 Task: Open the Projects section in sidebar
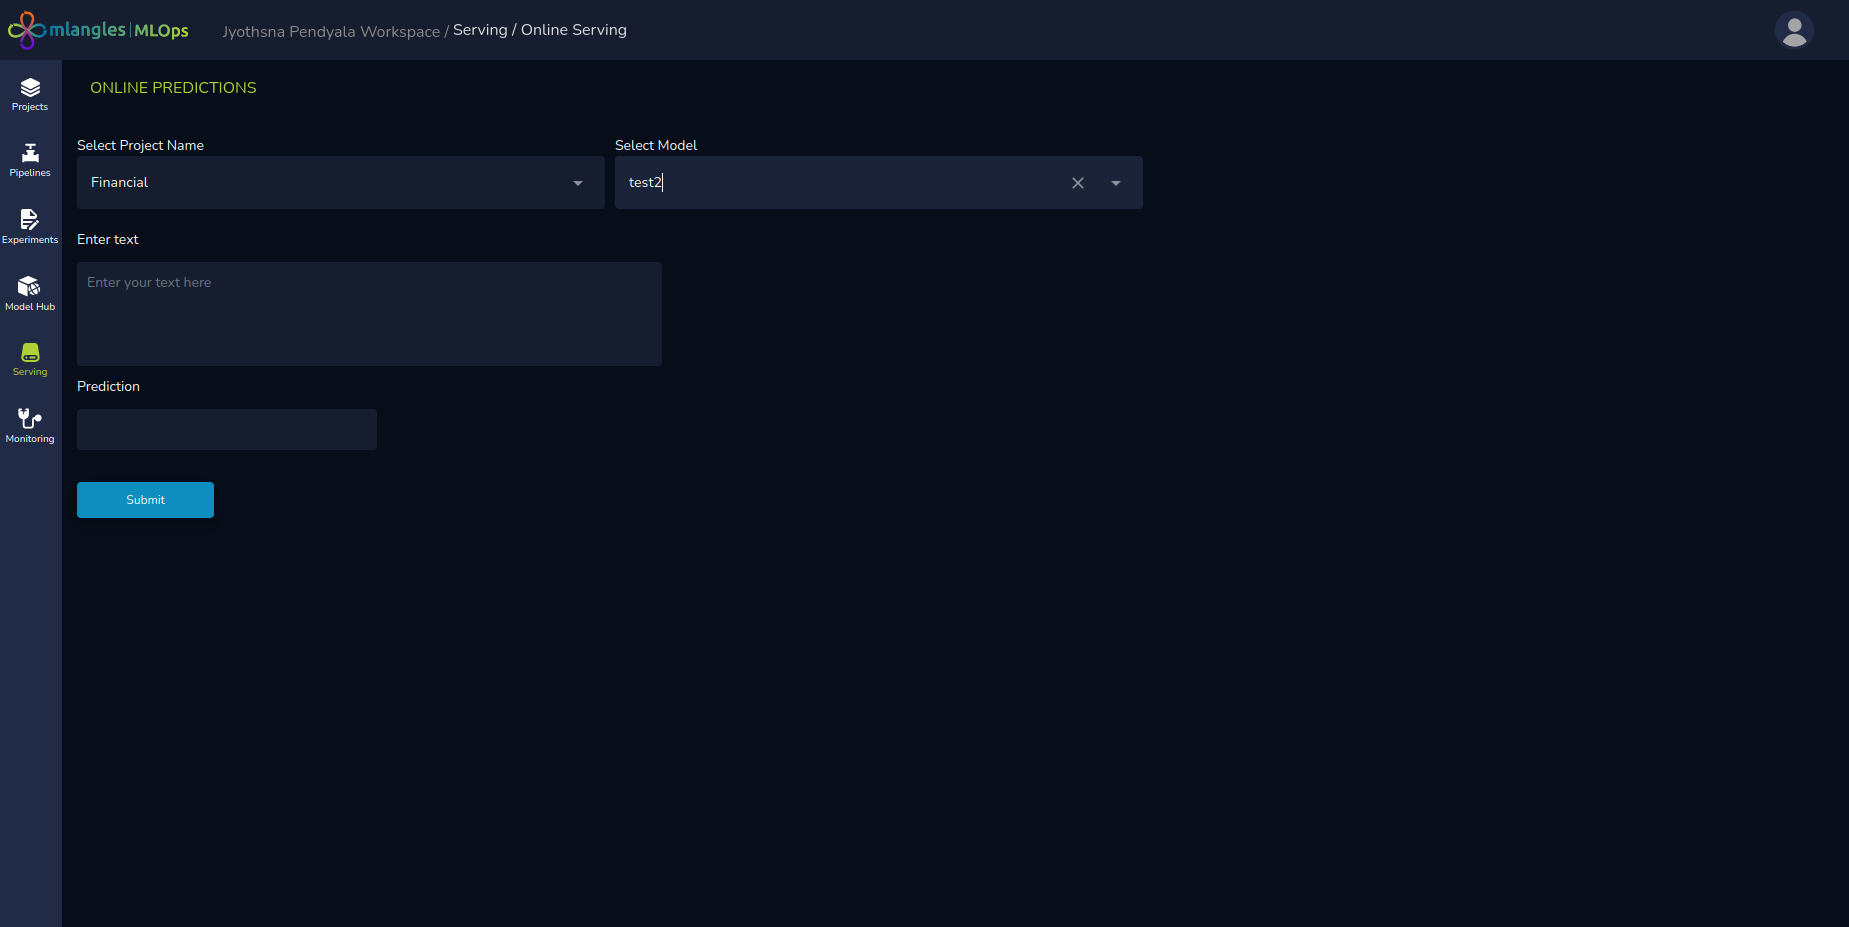[30, 94]
